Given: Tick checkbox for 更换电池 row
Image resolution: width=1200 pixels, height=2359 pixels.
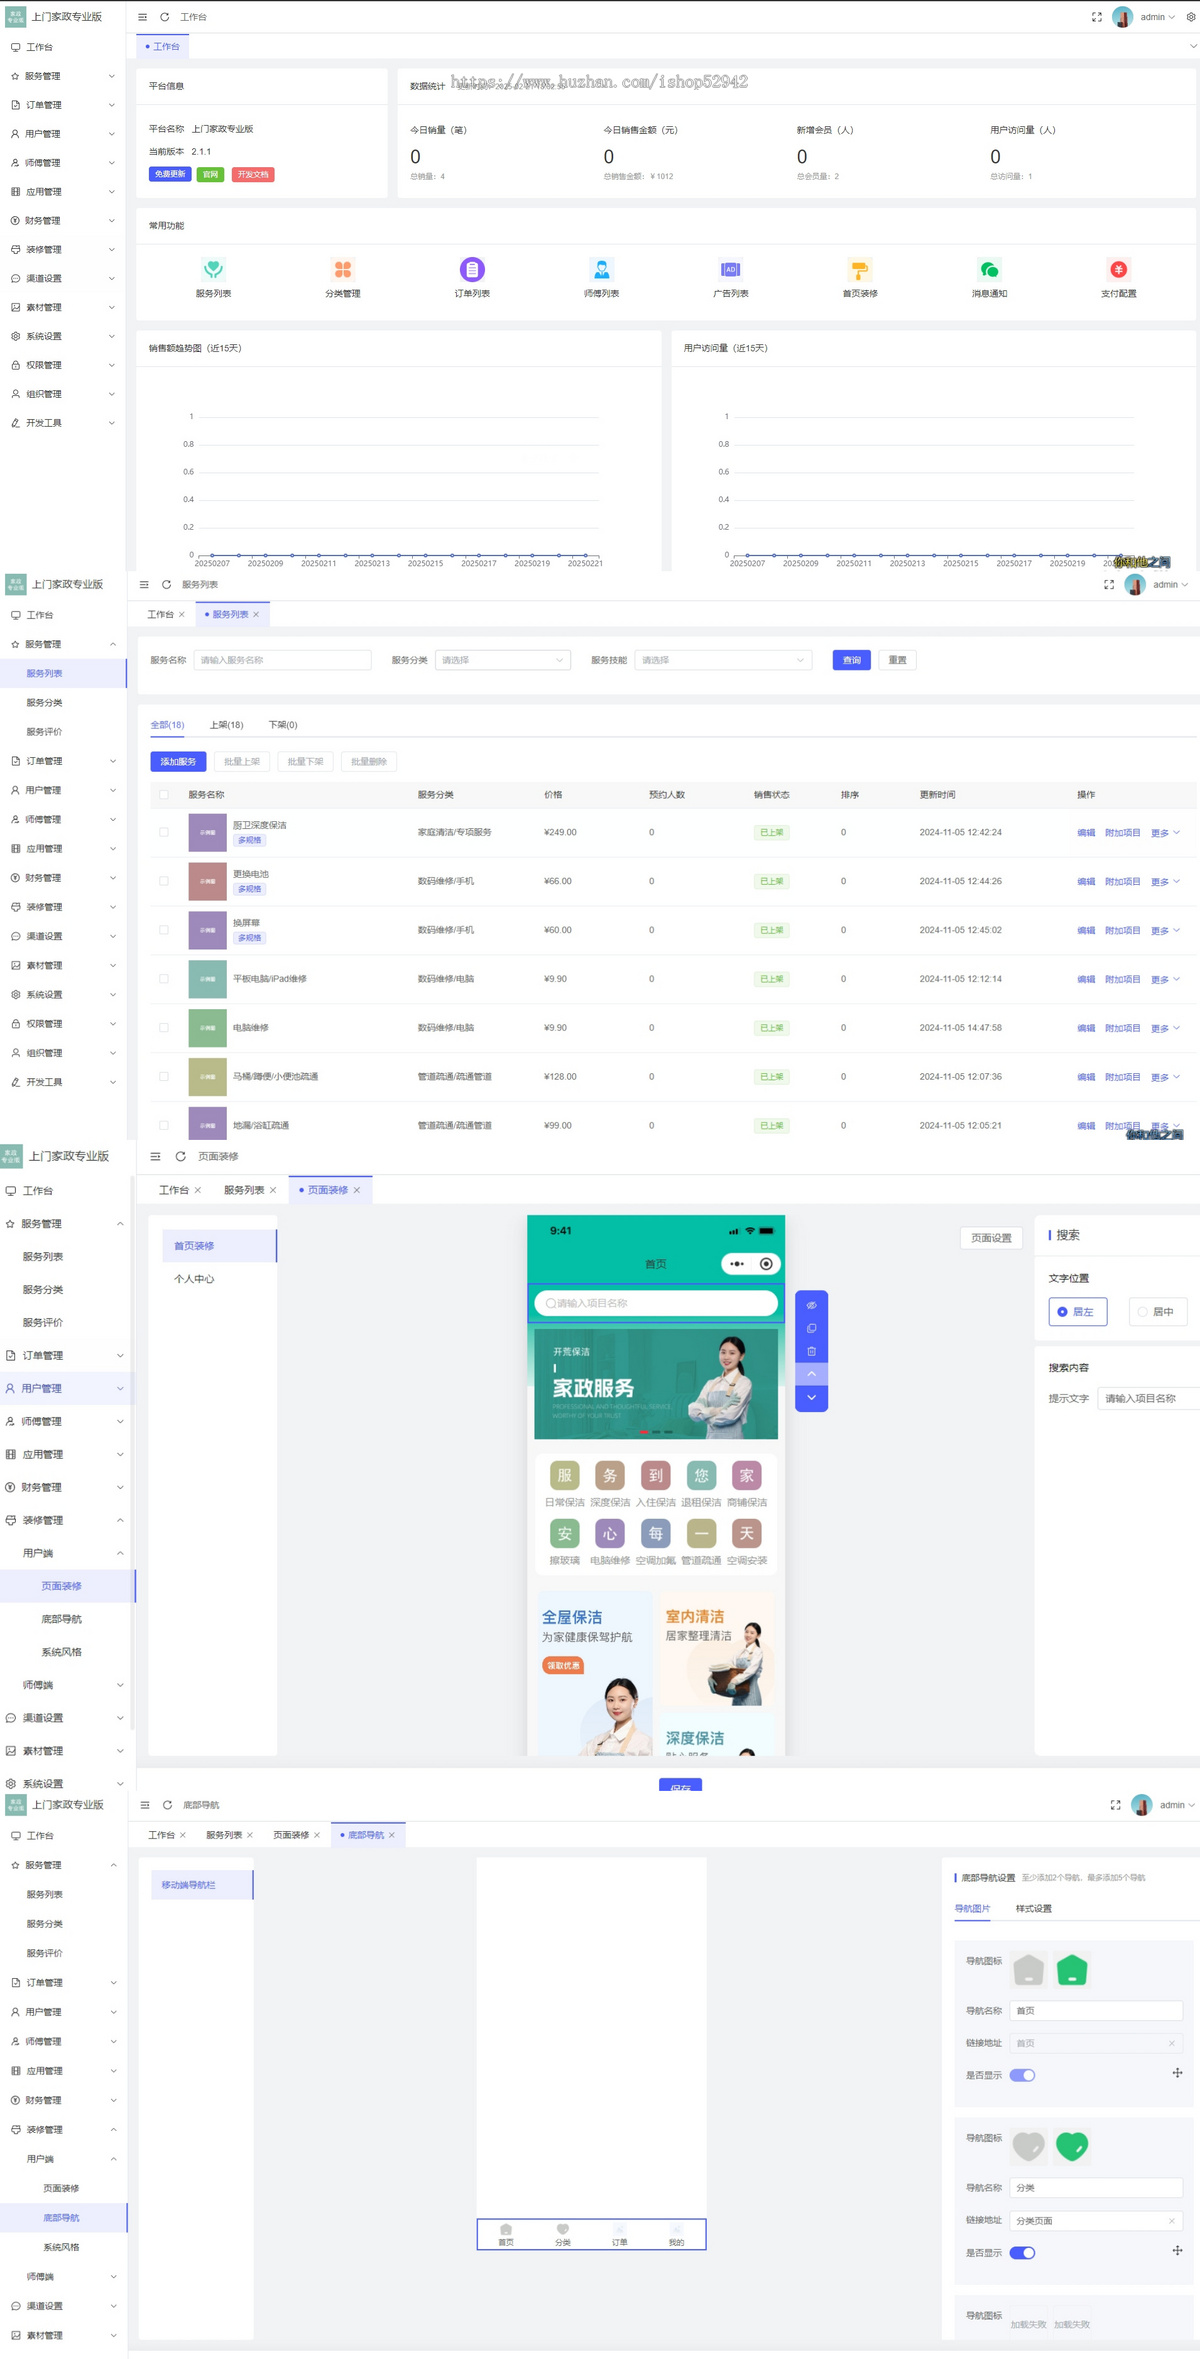Looking at the screenshot, I should [164, 881].
